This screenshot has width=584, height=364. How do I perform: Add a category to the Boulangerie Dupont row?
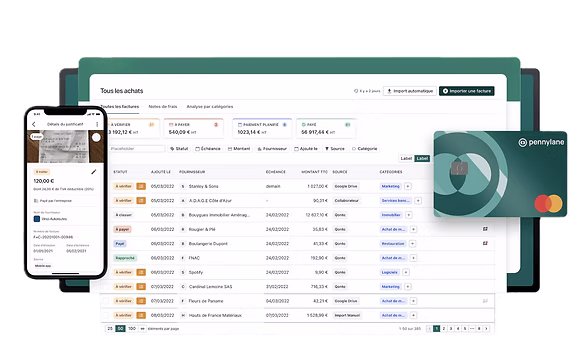pyautogui.click(x=412, y=244)
